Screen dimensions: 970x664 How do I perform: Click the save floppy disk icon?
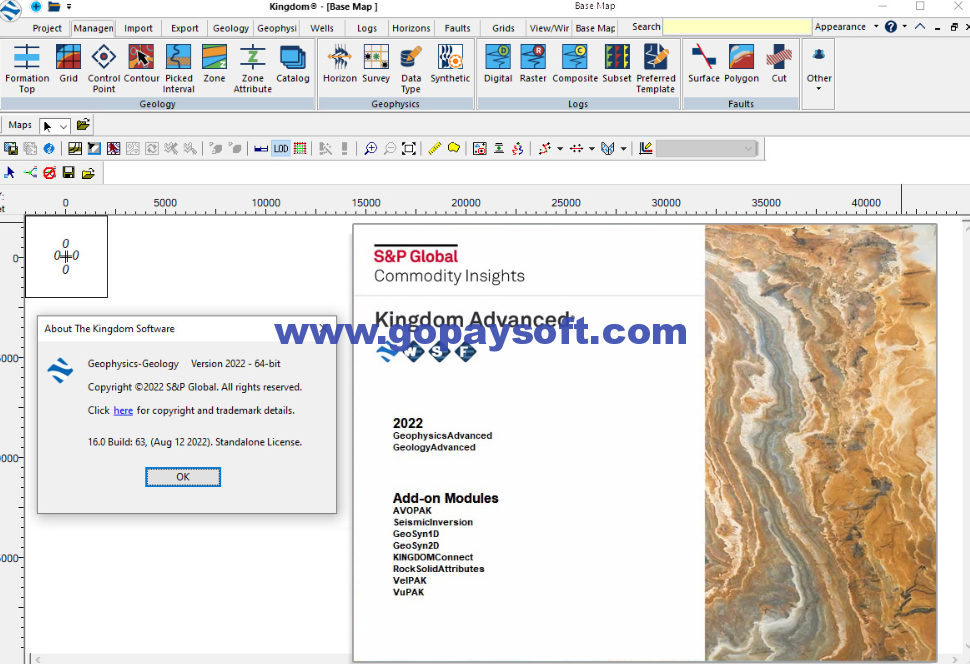pos(69,173)
